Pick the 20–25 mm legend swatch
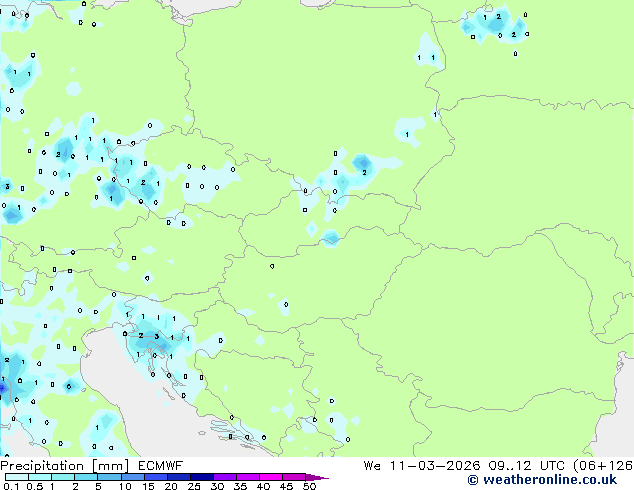Image resolution: width=634 pixels, height=490 pixels. (x=178, y=477)
